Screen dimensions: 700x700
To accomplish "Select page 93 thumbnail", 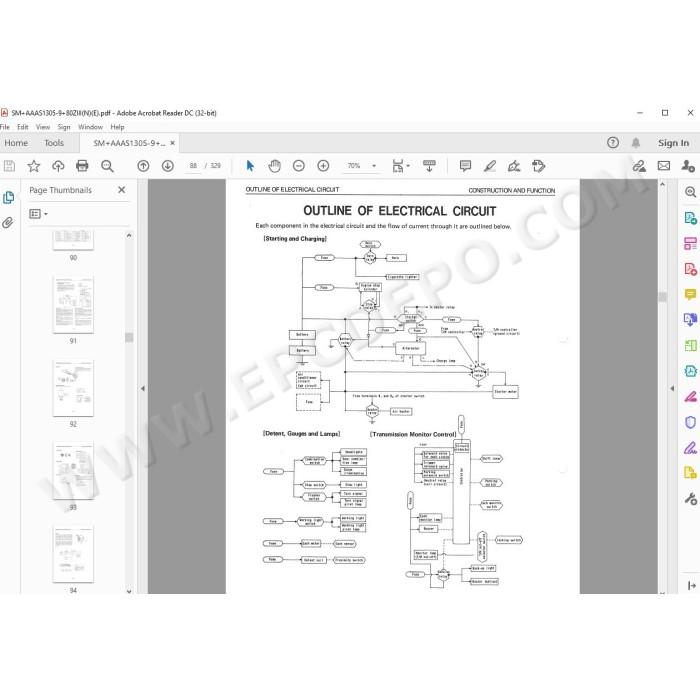I will point(73,471).
